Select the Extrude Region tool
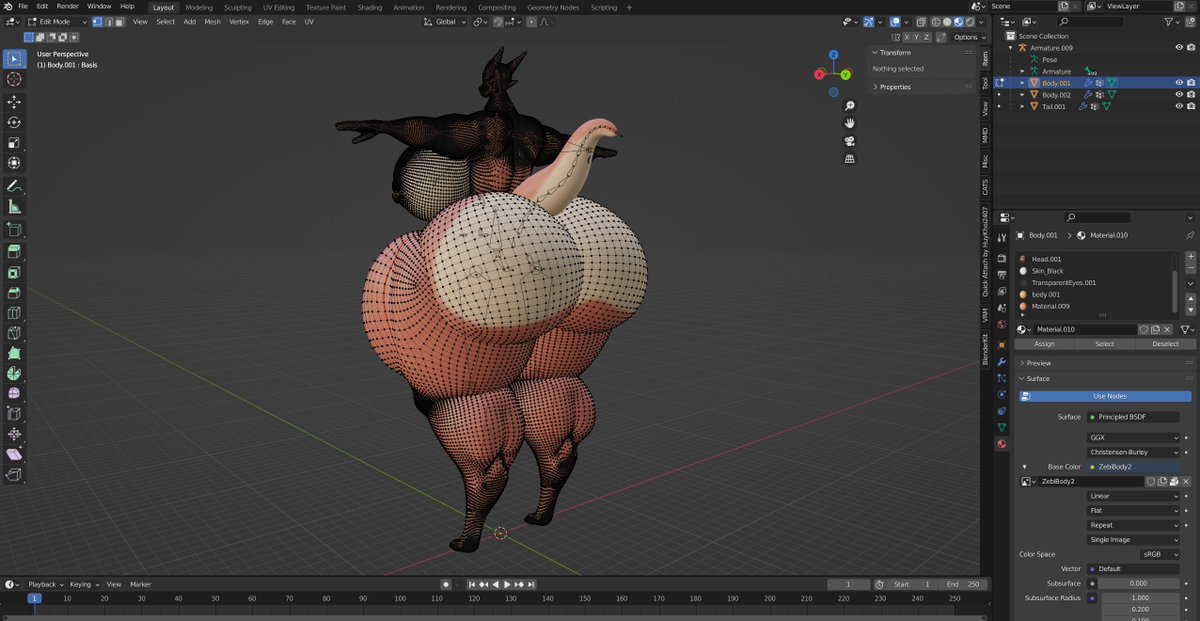The width and height of the screenshot is (1200, 621). coord(14,251)
